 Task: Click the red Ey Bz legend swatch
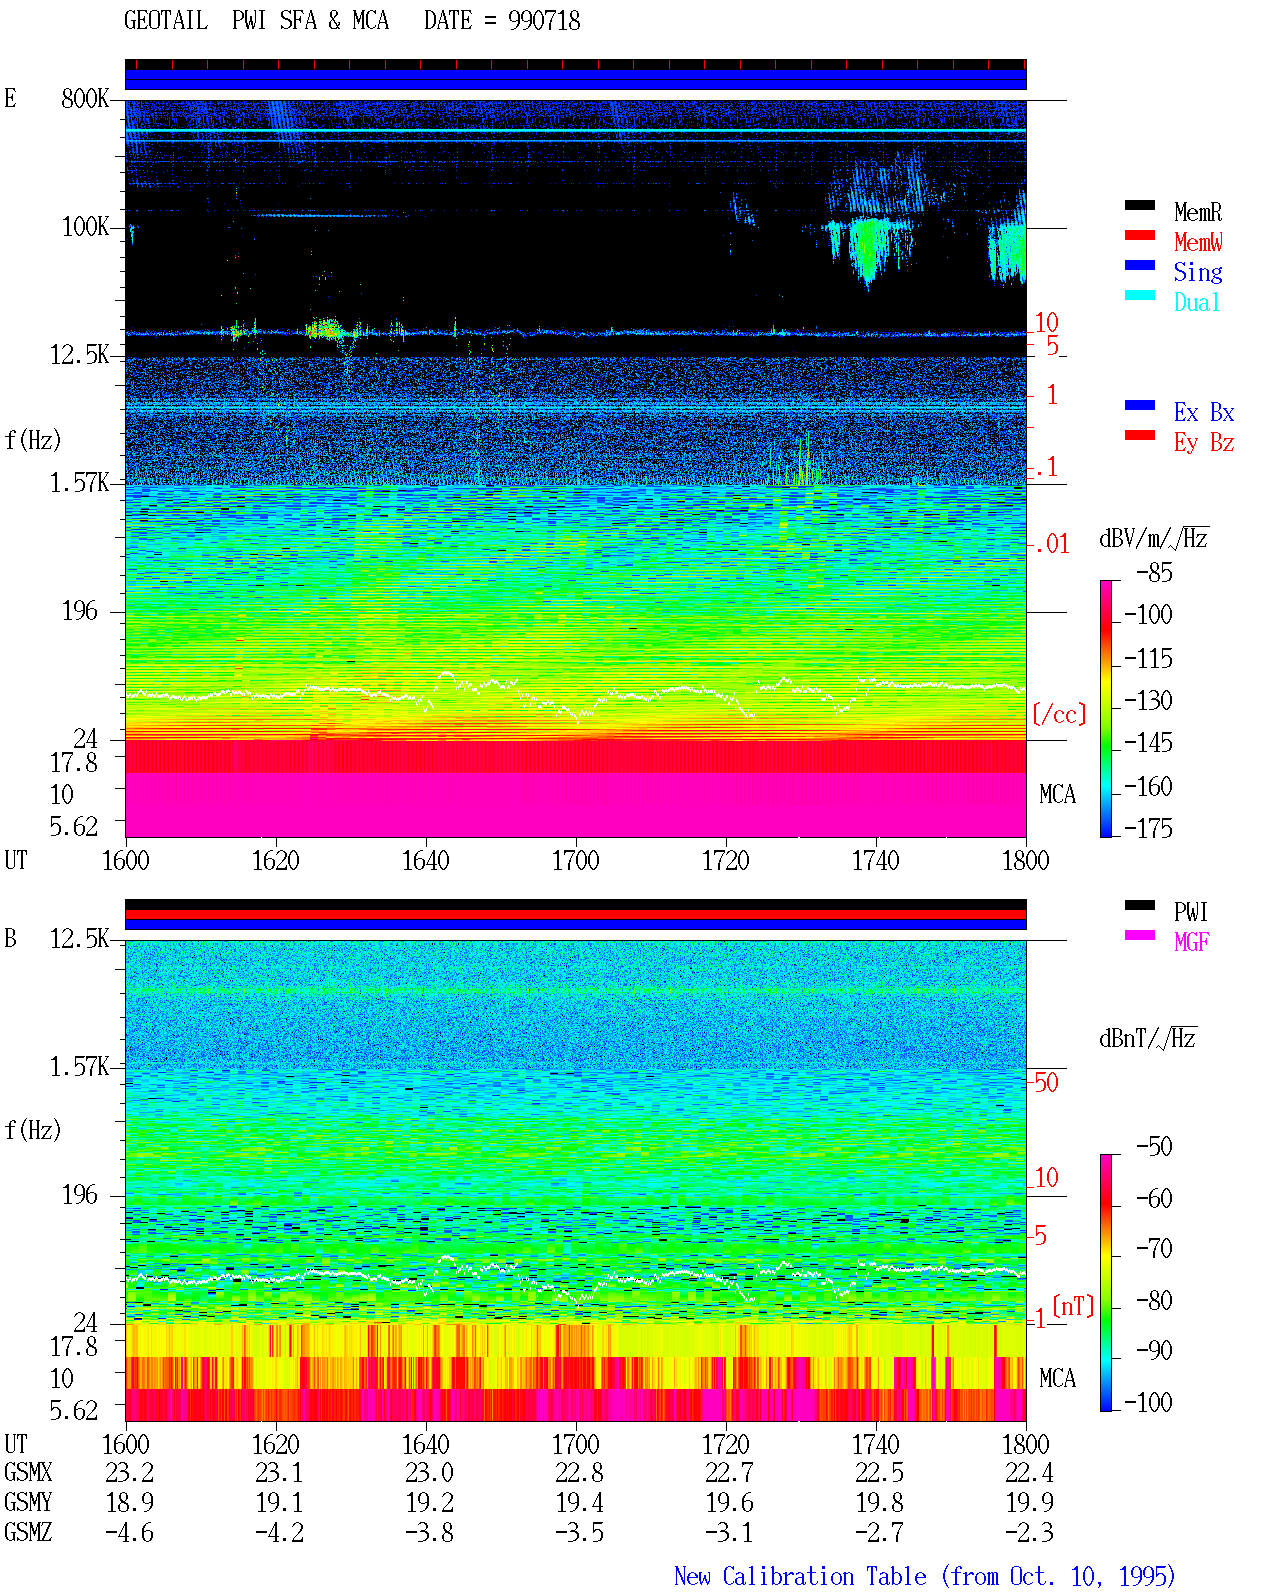pyautogui.click(x=1140, y=436)
